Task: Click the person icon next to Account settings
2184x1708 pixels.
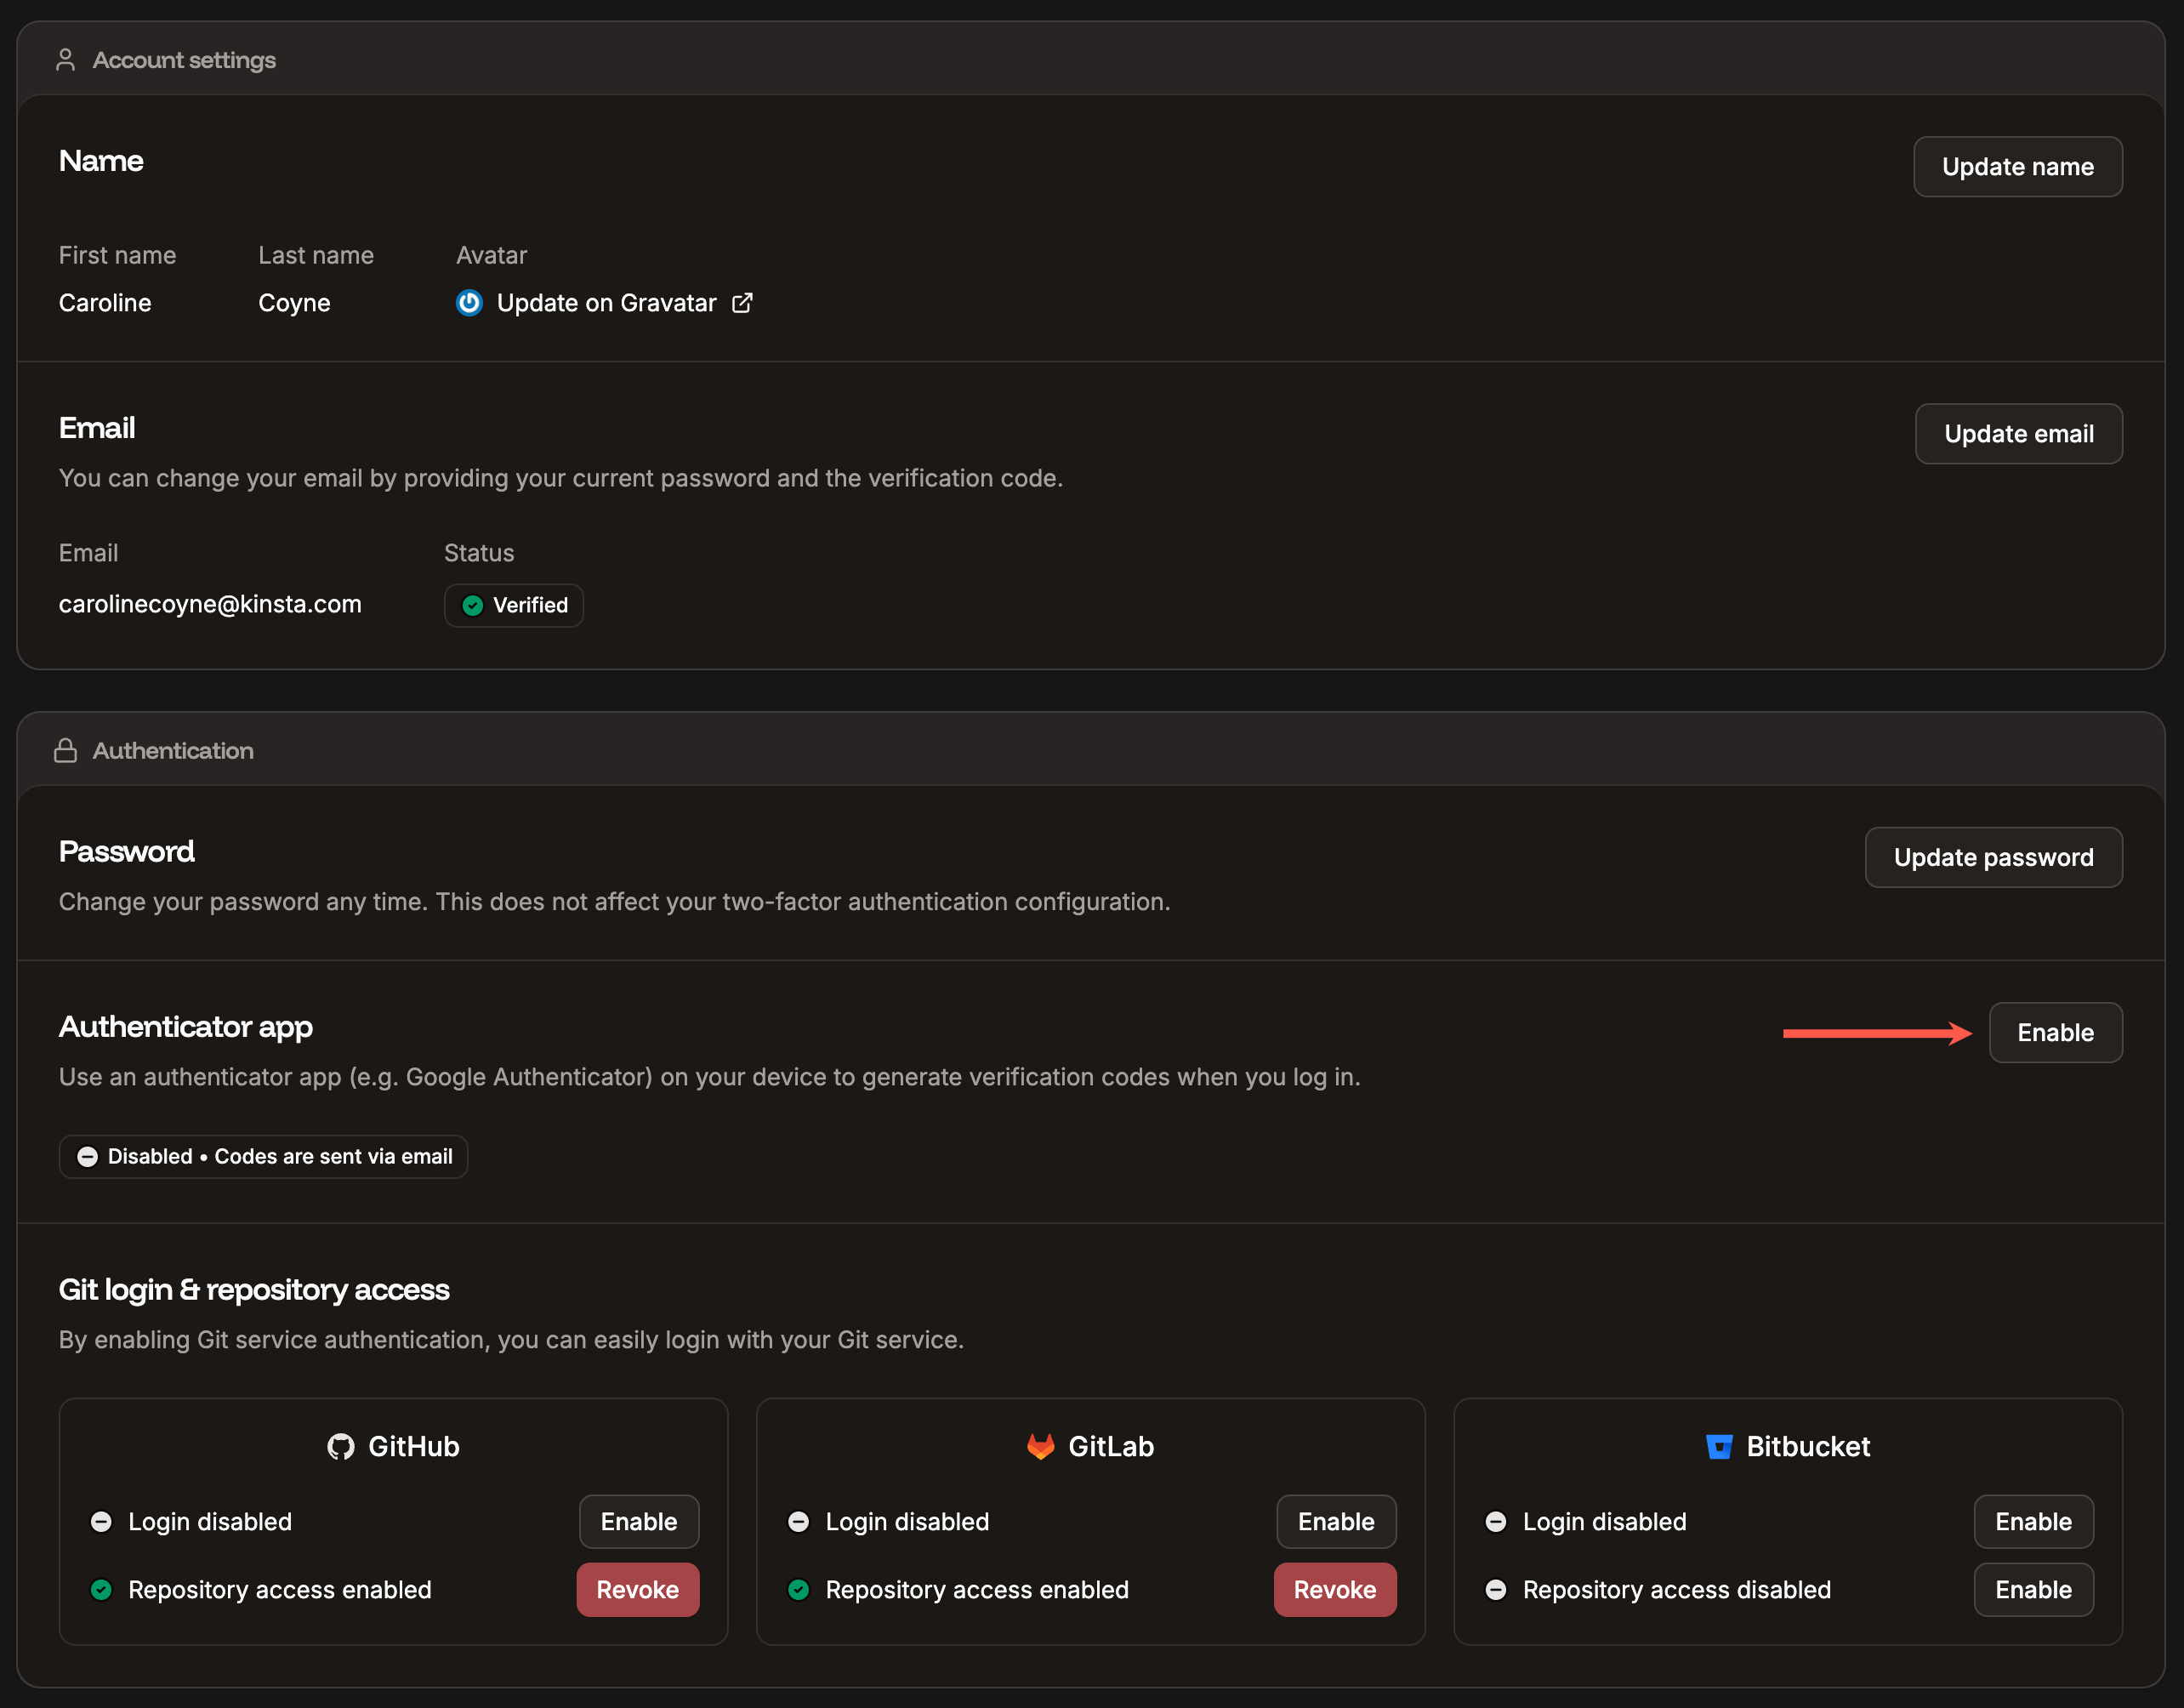Action: click(x=65, y=59)
